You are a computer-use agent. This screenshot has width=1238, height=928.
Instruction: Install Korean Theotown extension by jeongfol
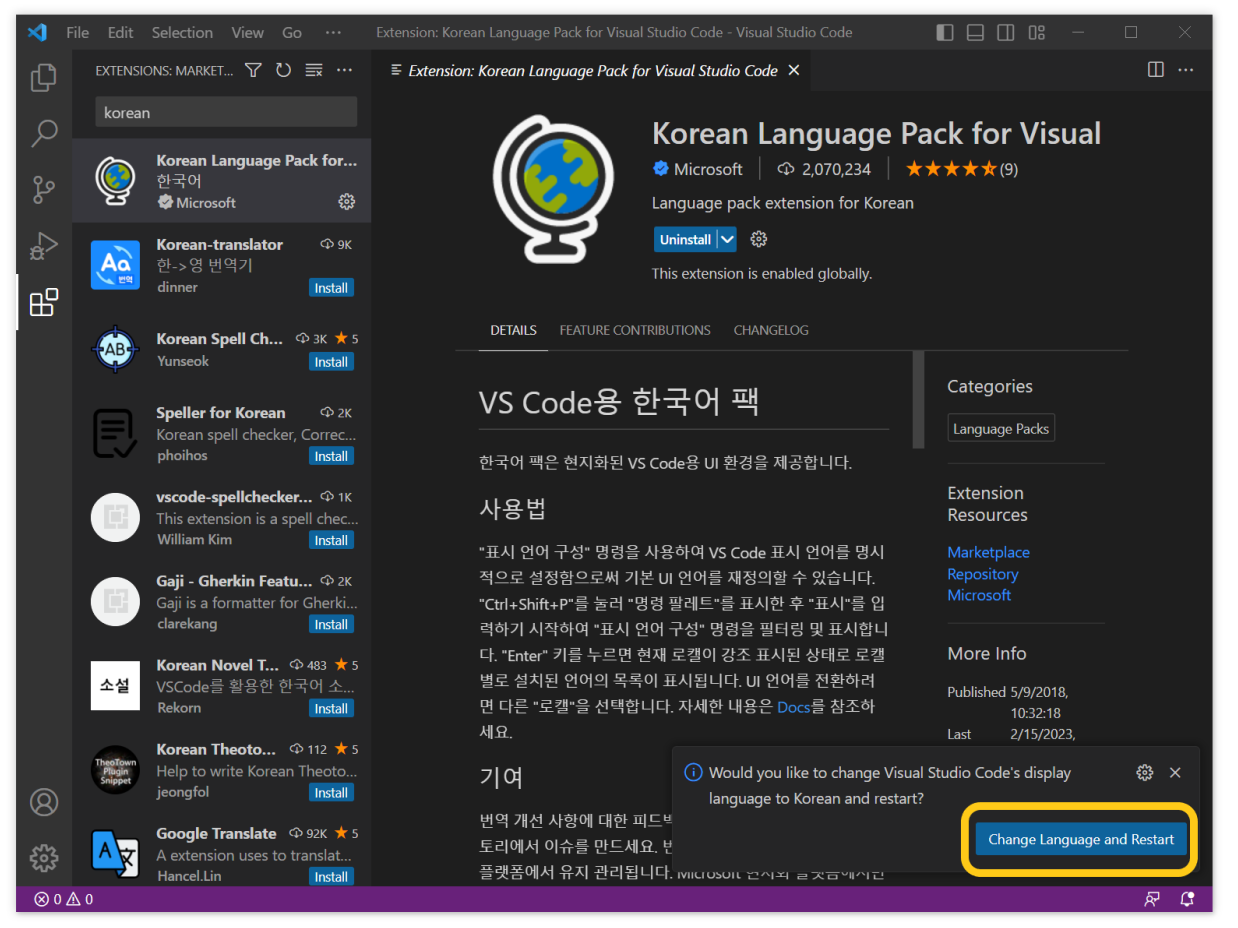pyautogui.click(x=331, y=793)
